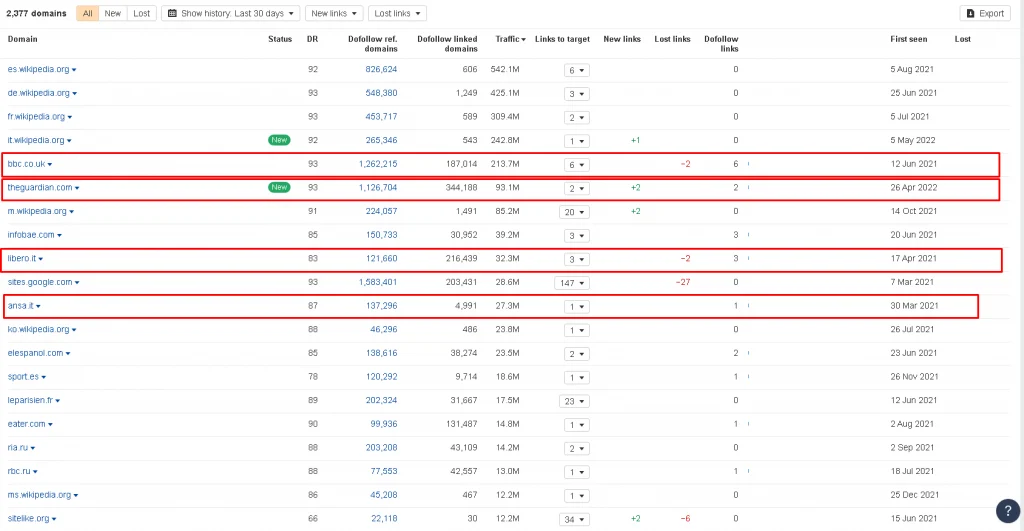Sort by Dofollow linked domains header

447,44
